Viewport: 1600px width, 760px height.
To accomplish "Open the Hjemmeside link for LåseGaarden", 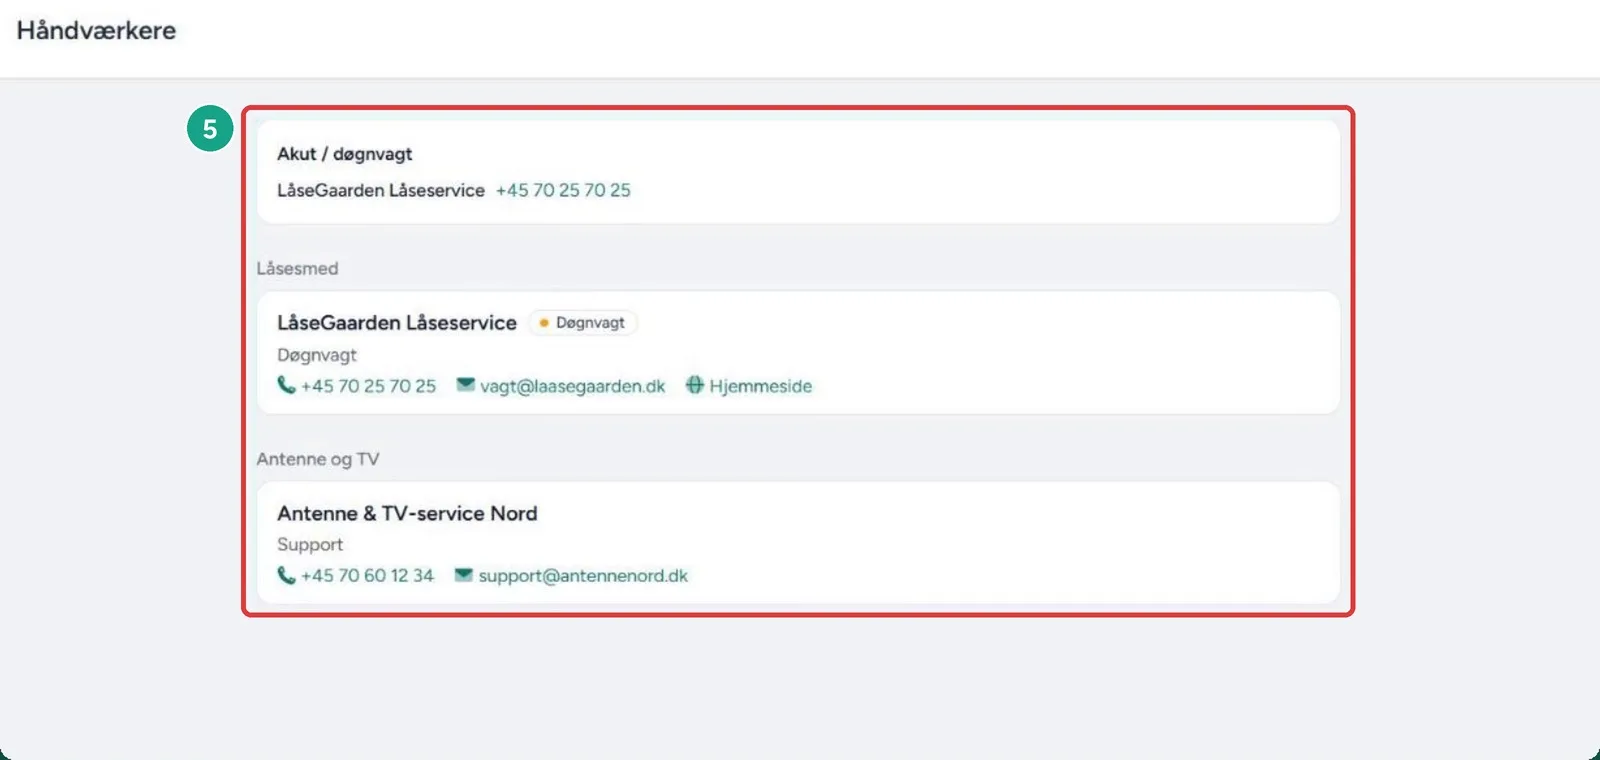I will 760,386.
